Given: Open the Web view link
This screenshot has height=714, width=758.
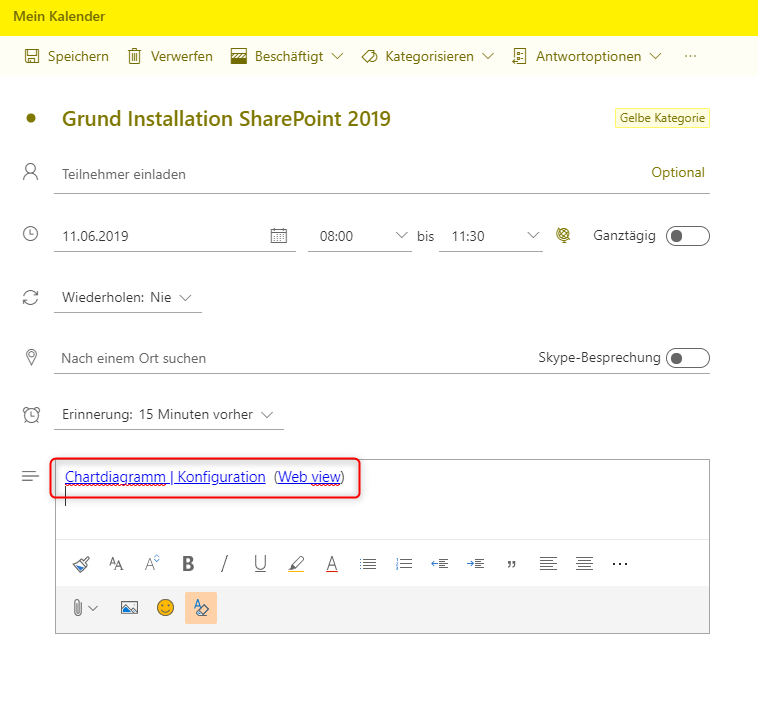Looking at the screenshot, I should click(309, 477).
